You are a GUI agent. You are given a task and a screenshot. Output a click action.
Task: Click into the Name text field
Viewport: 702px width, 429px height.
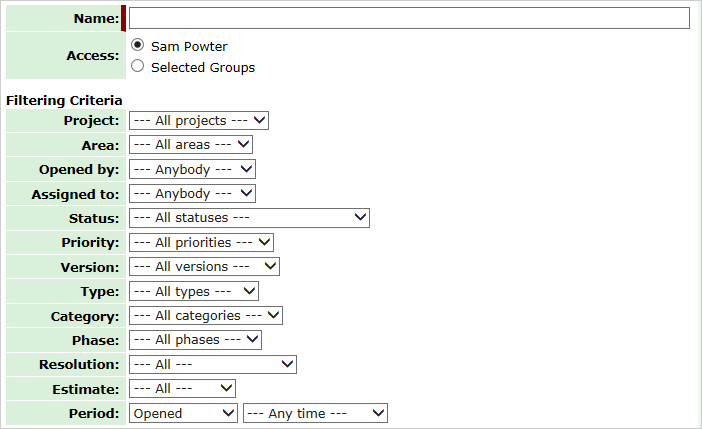coord(409,18)
